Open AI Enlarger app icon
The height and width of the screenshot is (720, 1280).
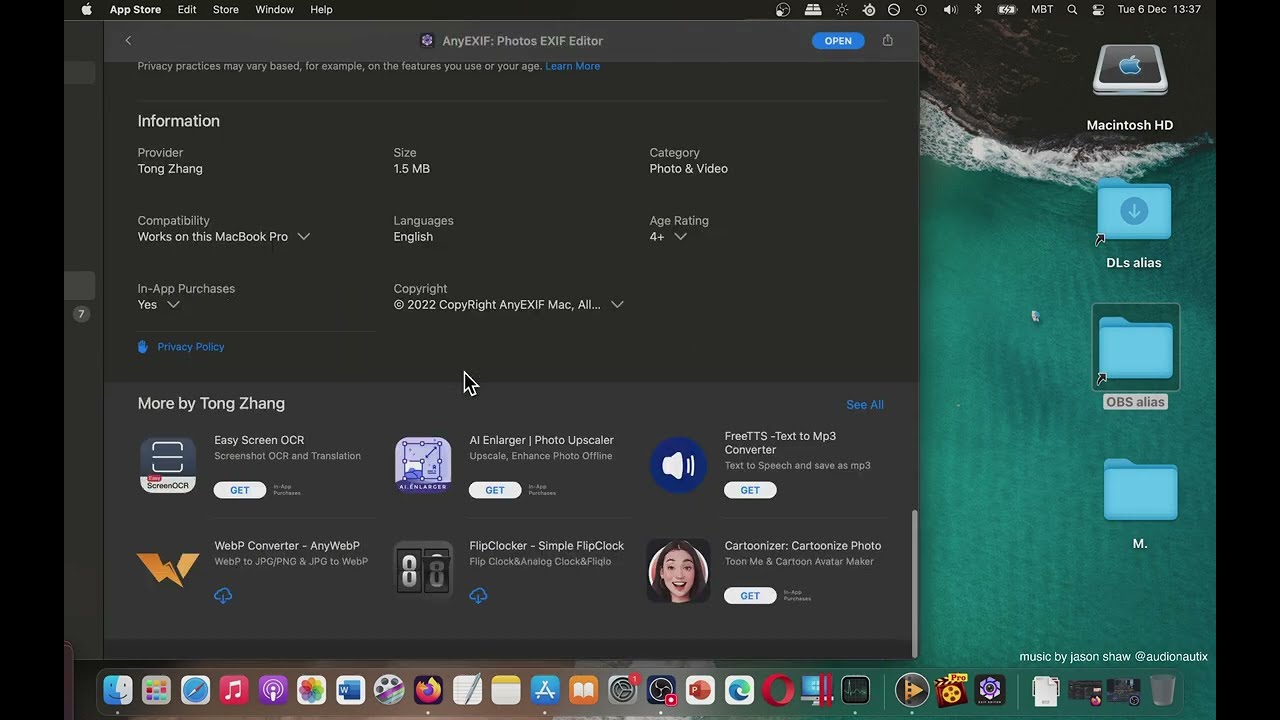pos(423,465)
